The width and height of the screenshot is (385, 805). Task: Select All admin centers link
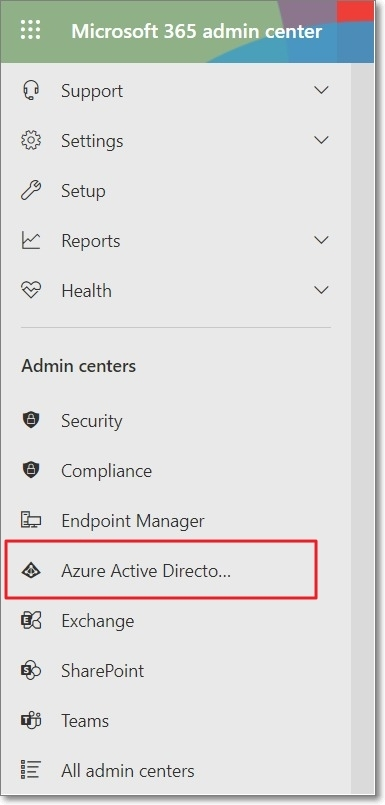coord(128,770)
